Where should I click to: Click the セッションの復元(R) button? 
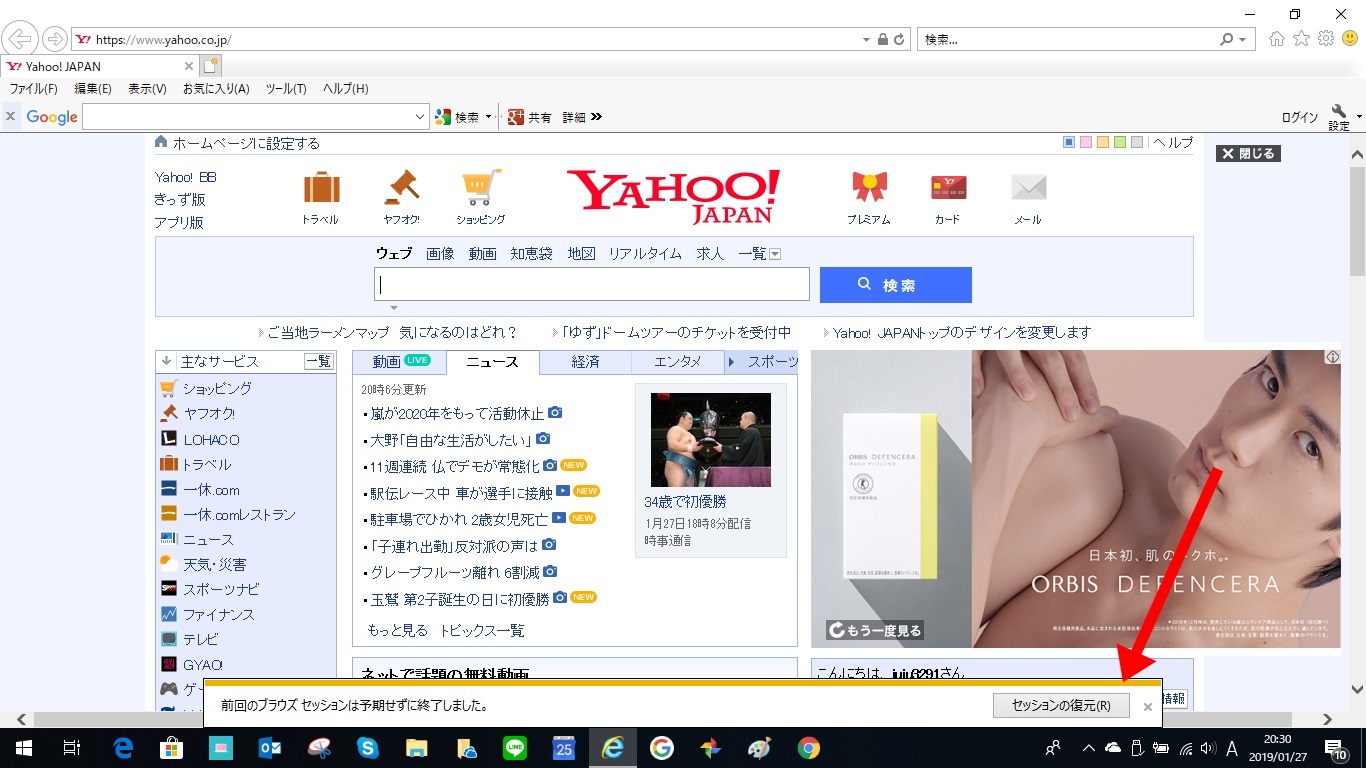coord(1061,705)
